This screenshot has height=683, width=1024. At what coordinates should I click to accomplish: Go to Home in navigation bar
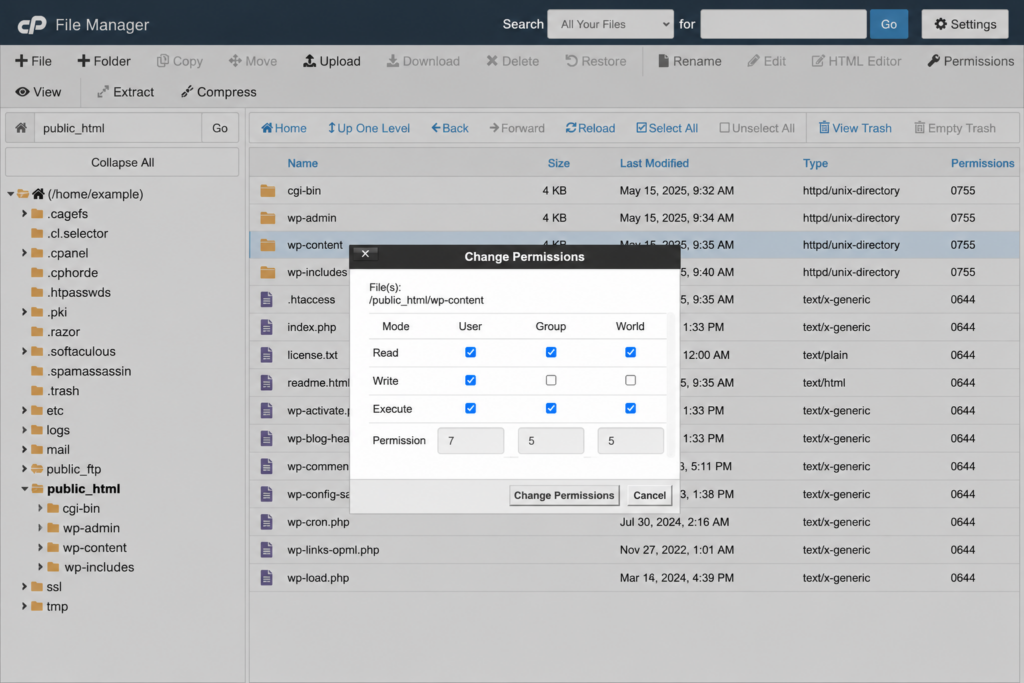pos(283,128)
